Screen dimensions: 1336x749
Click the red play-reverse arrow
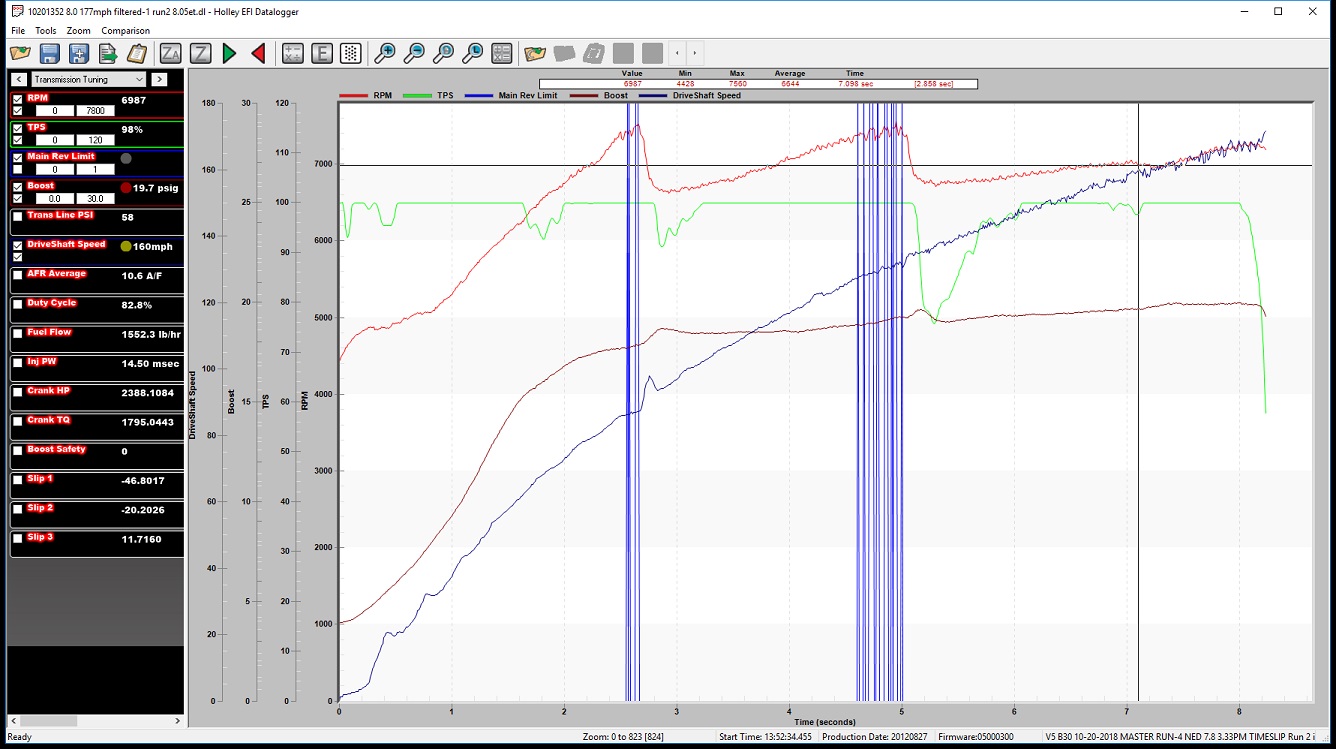258,53
